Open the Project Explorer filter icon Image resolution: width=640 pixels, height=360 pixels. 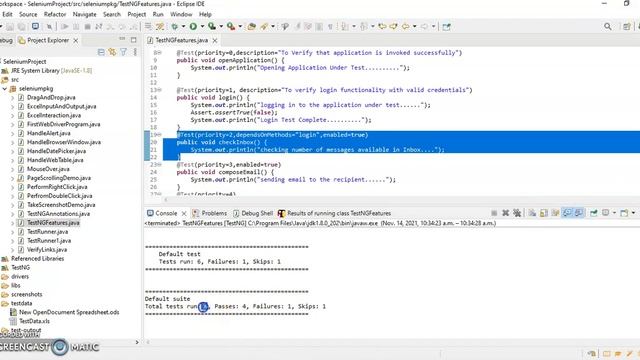click(123, 52)
